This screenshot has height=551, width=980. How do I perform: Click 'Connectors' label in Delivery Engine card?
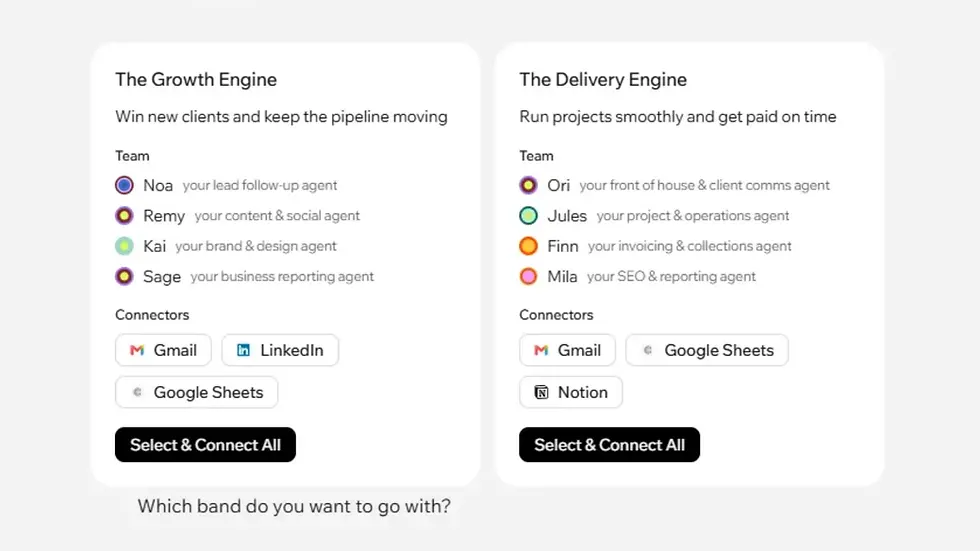point(556,315)
